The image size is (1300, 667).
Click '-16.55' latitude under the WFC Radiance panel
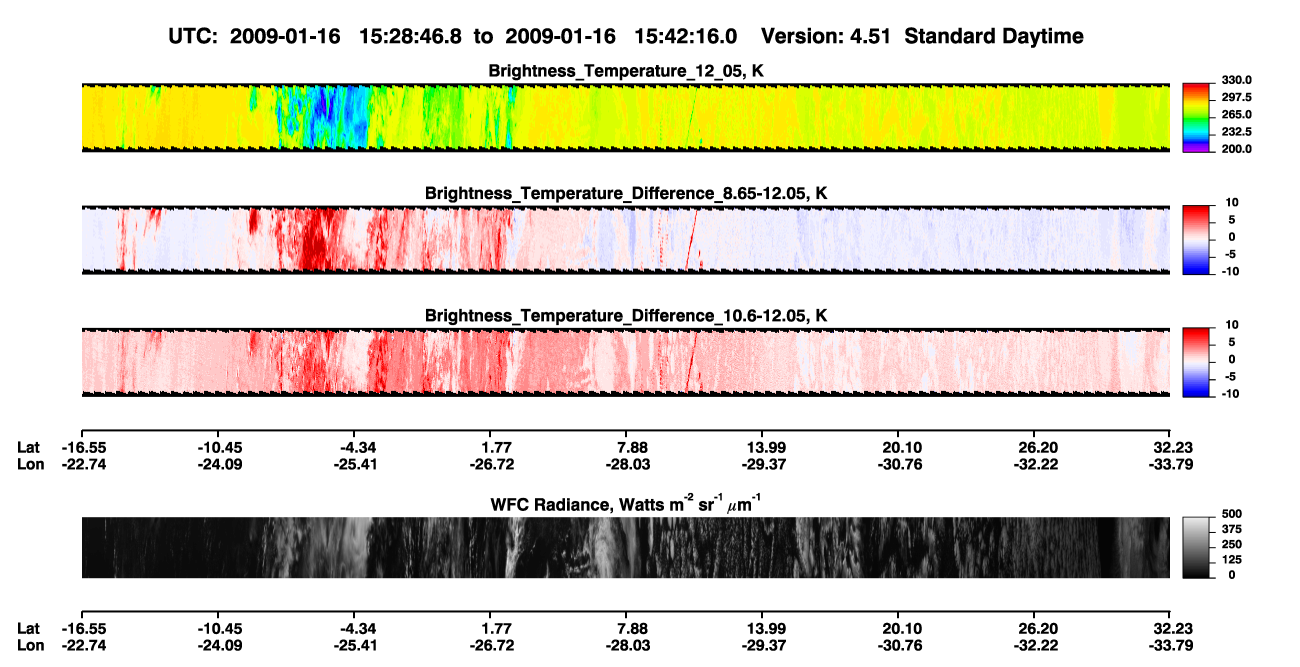pyautogui.click(x=83, y=629)
